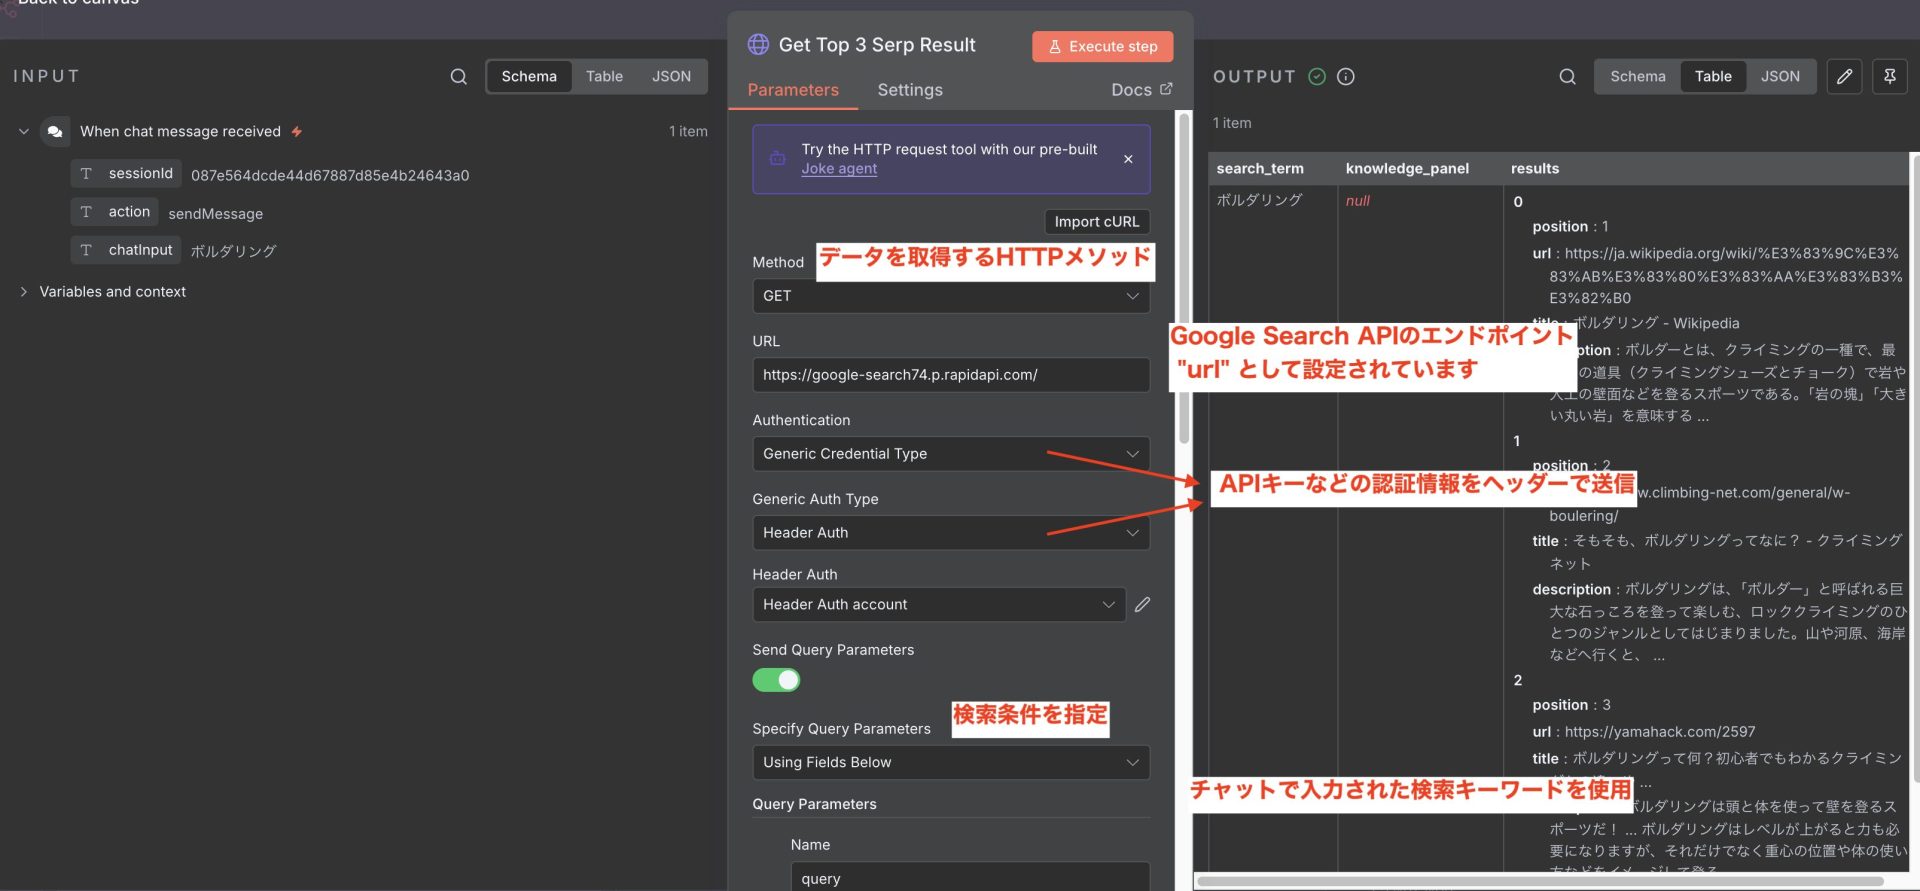1920x891 pixels.
Task: Open the Settings tab
Action: pyautogui.click(x=909, y=90)
